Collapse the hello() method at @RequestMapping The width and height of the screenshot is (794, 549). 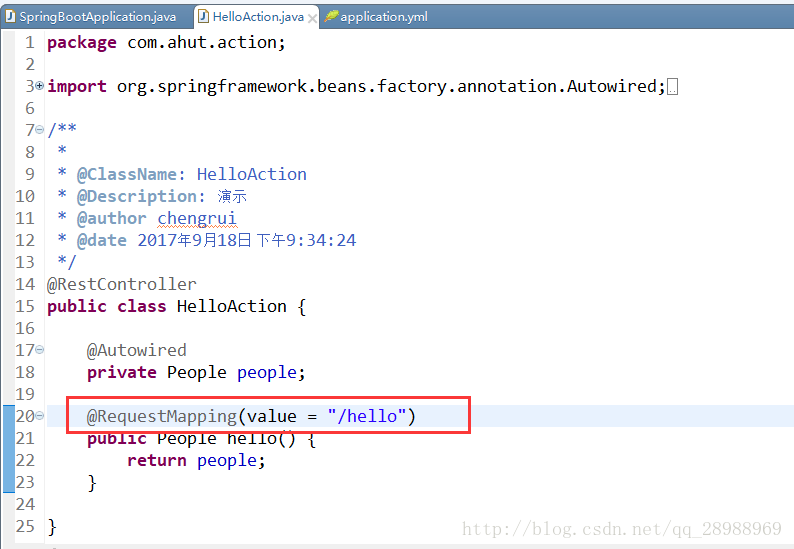click(x=40, y=416)
